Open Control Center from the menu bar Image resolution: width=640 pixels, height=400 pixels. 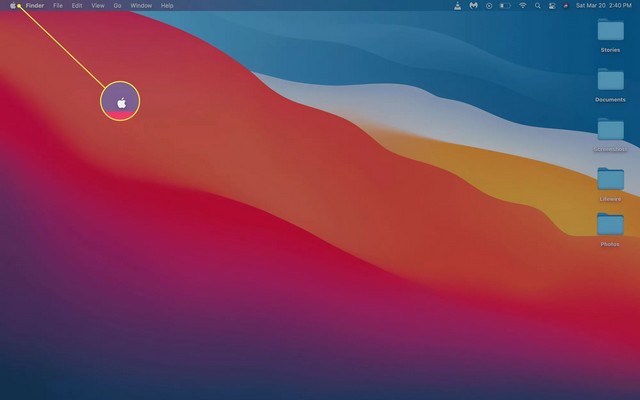(551, 5)
